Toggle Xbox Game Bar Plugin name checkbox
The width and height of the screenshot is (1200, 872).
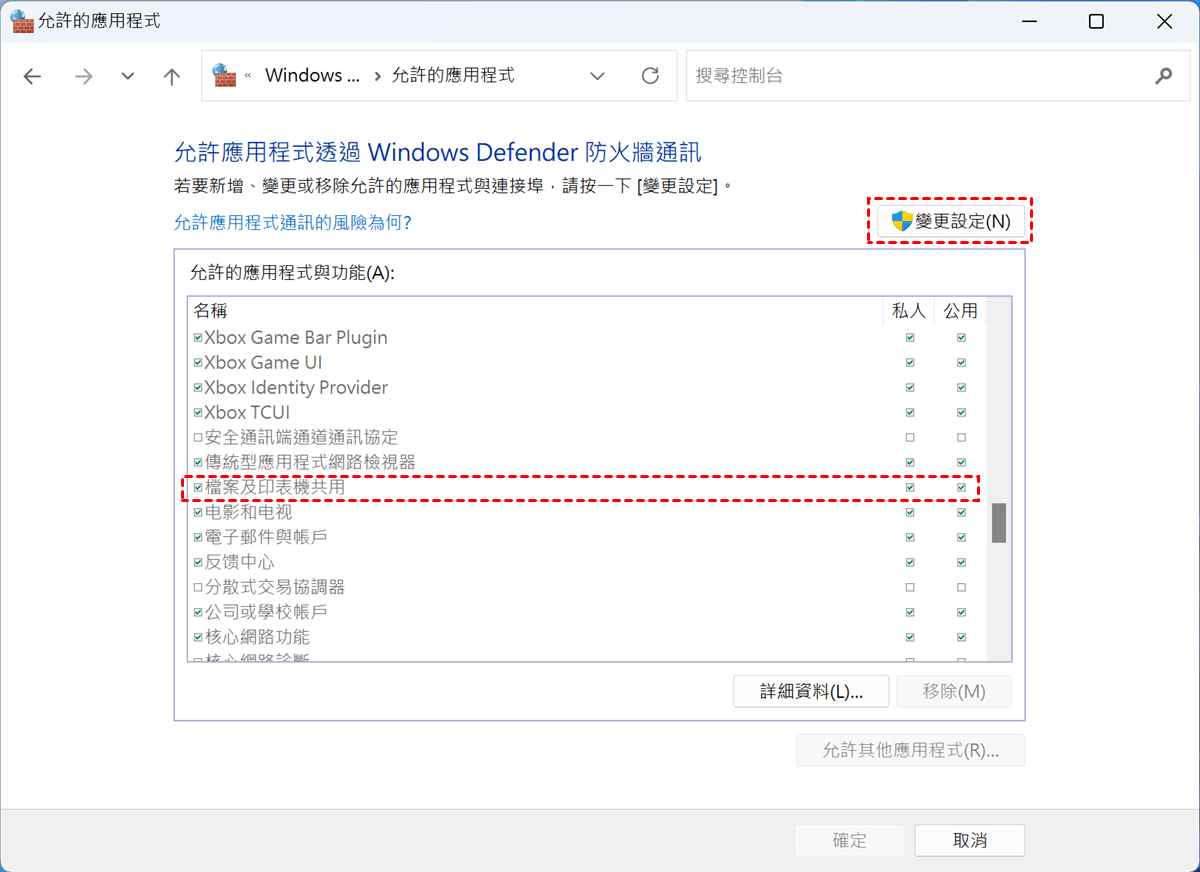point(197,338)
